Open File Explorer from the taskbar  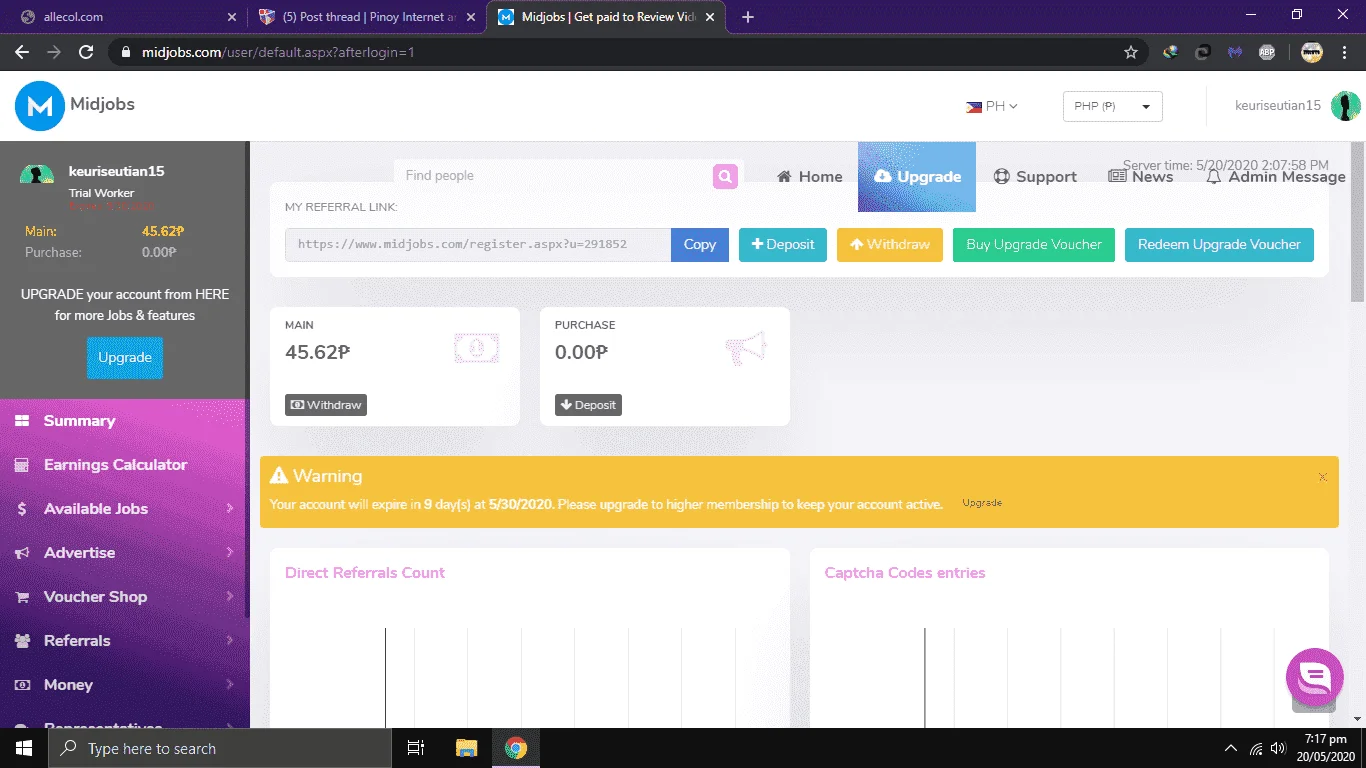466,748
